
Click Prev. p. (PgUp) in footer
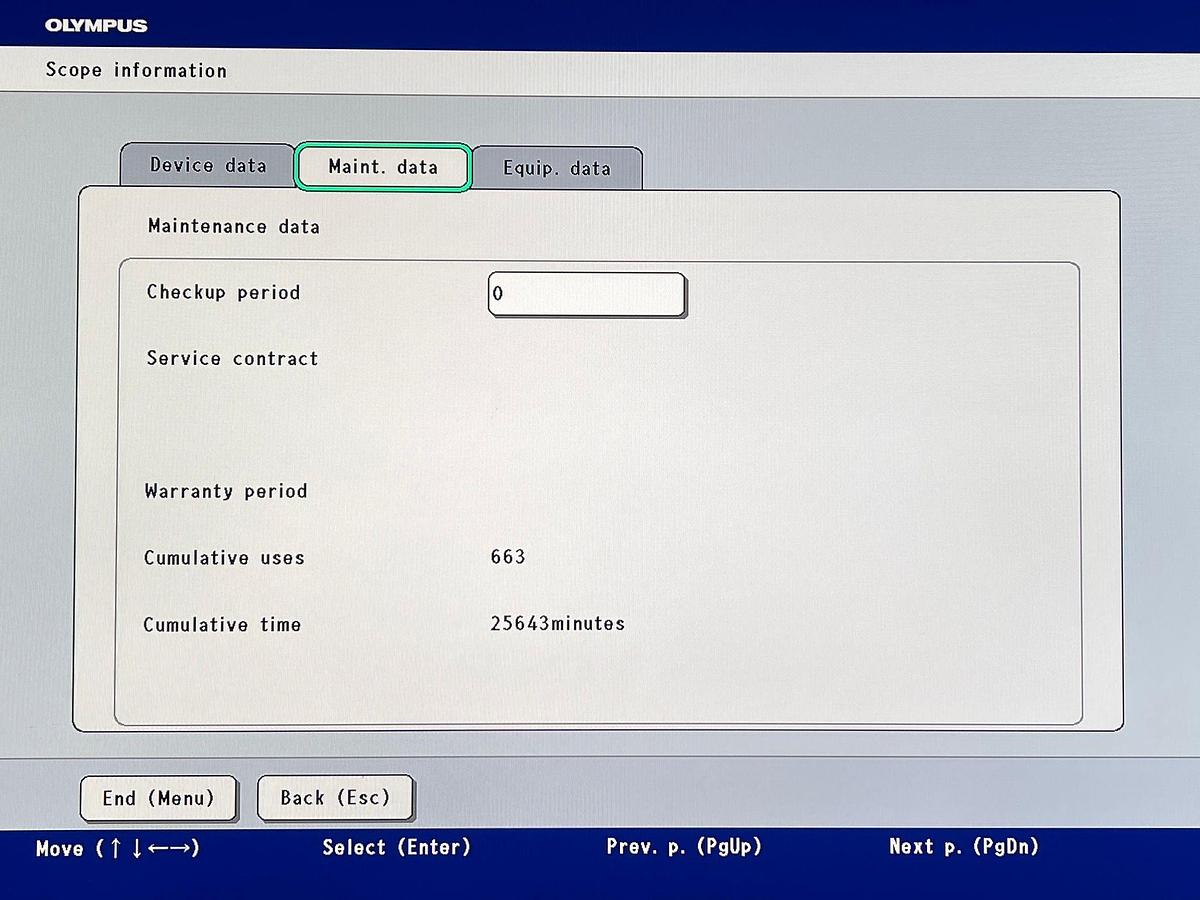(x=684, y=847)
